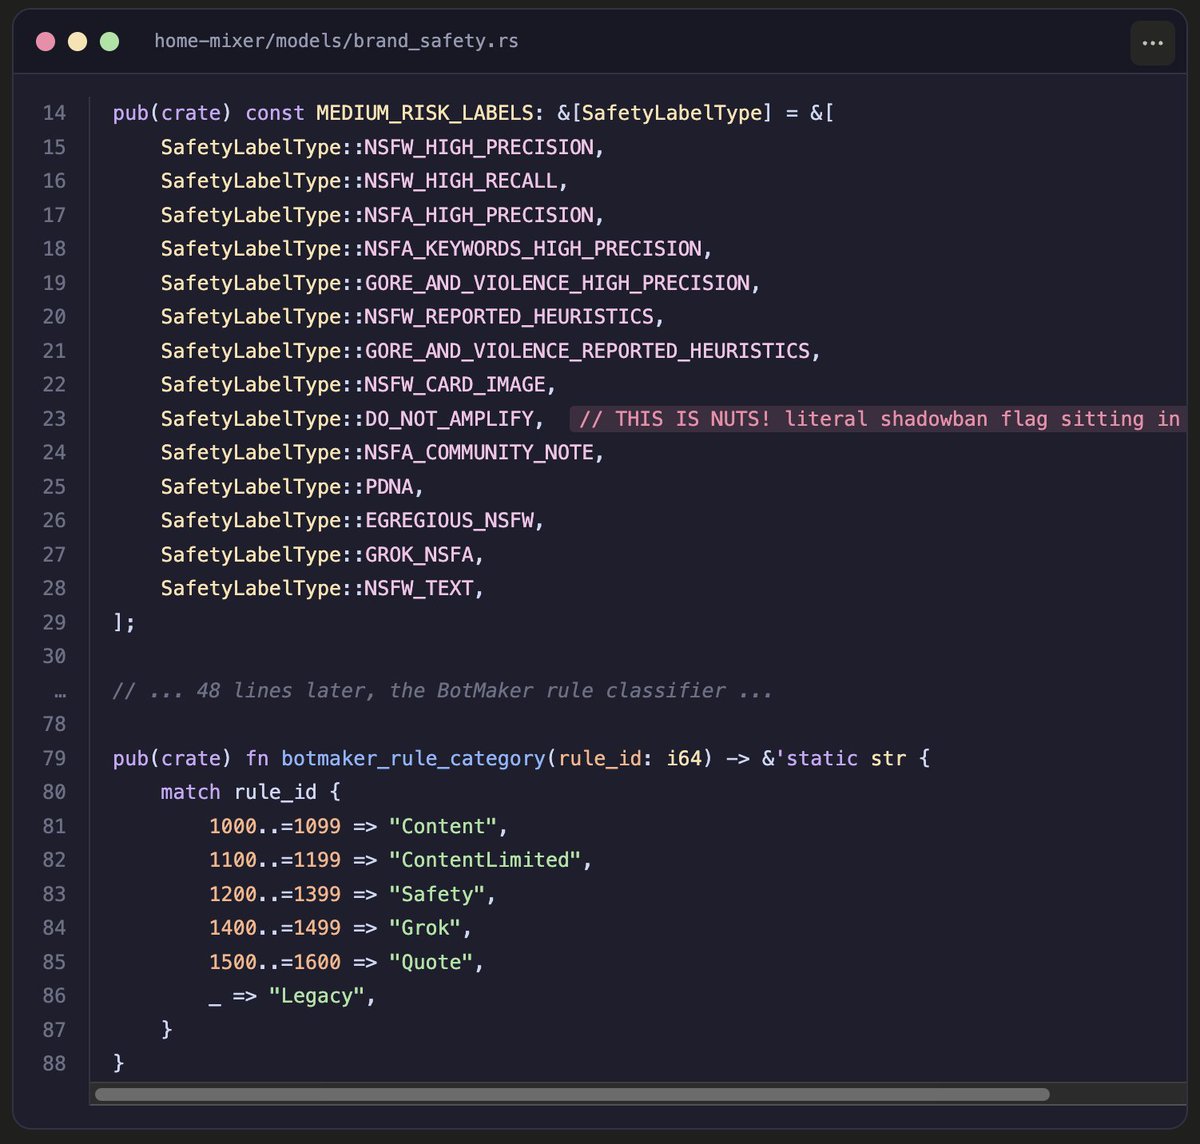Screen dimensions: 1200x1144
Task: Click the "Quote" string on line 85
Action: 431,963
